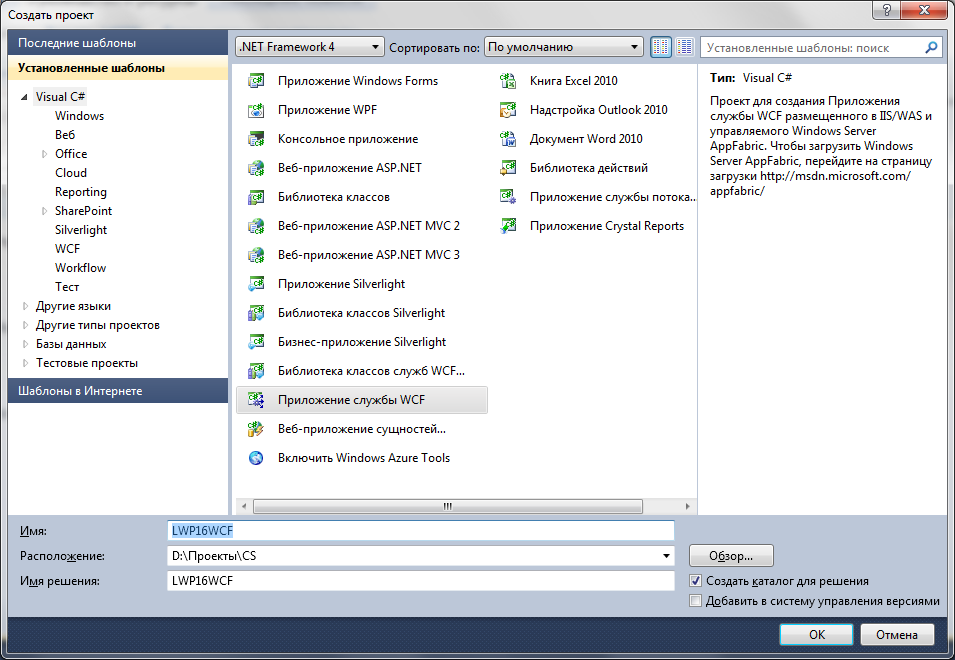Click the search magnifier icon
The height and width of the screenshot is (660, 955).
click(931, 47)
